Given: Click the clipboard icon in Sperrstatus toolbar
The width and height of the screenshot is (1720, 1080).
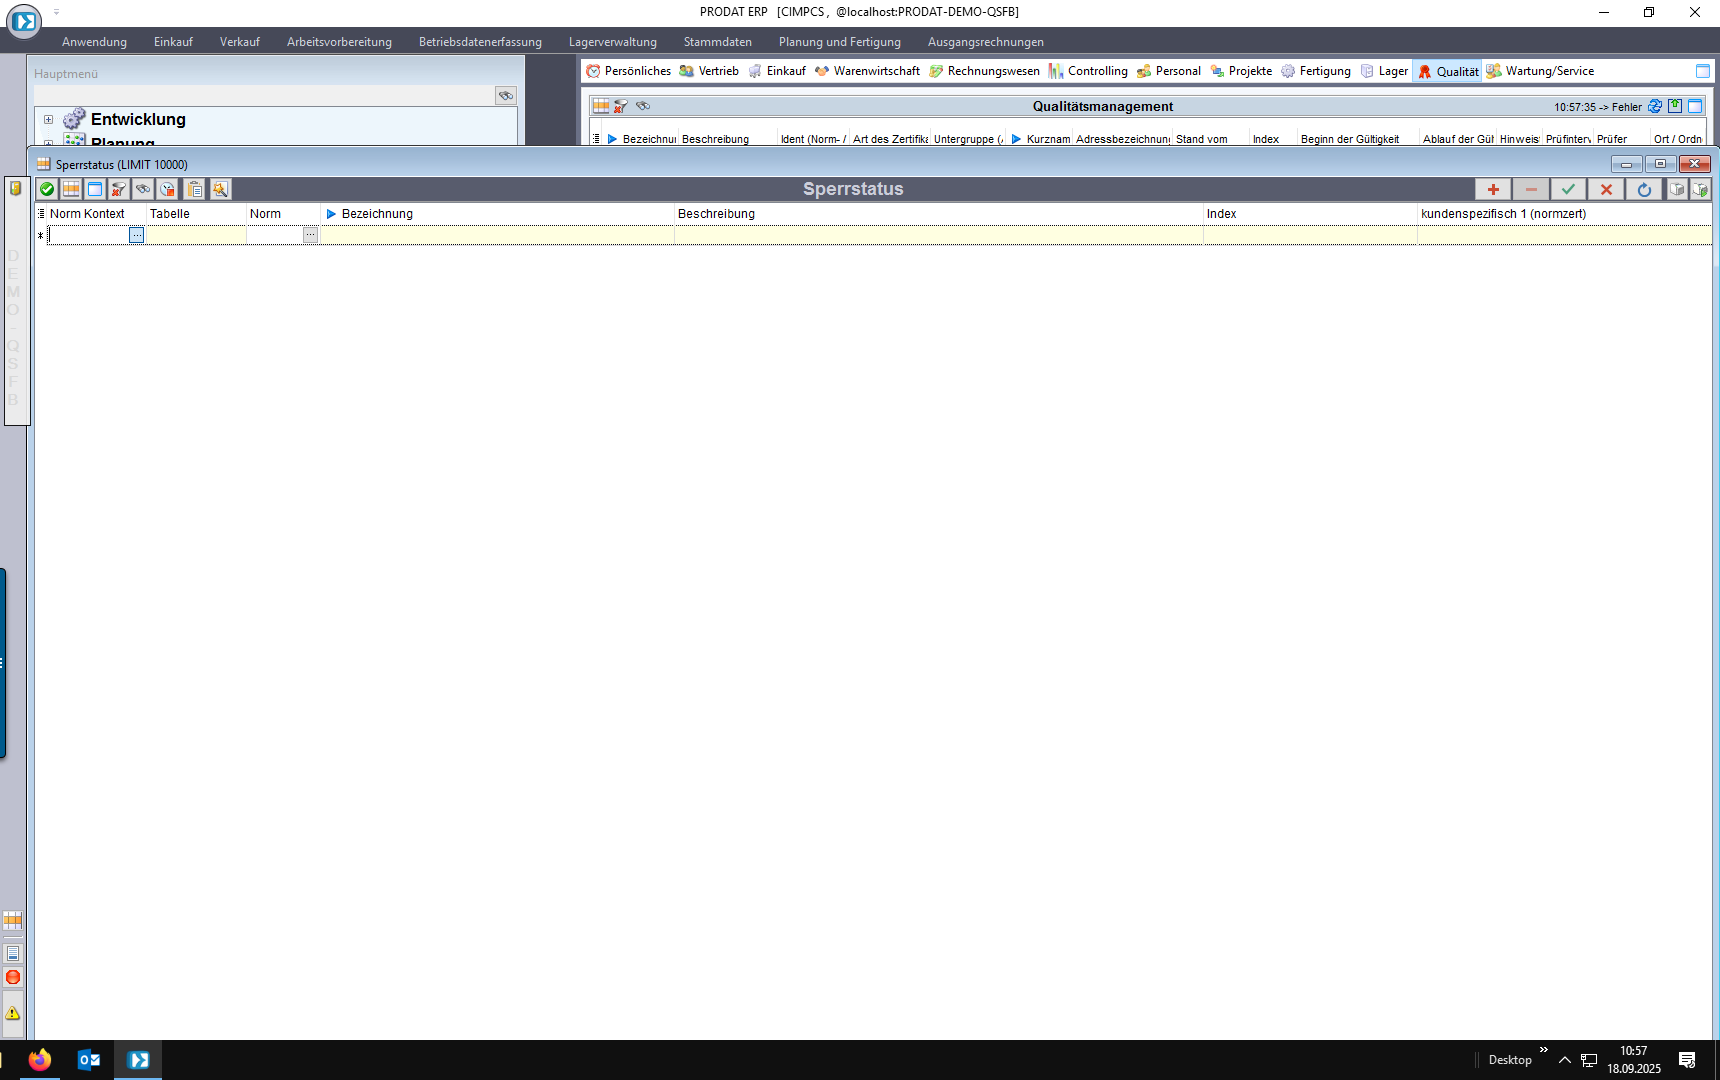Looking at the screenshot, I should (x=195, y=189).
